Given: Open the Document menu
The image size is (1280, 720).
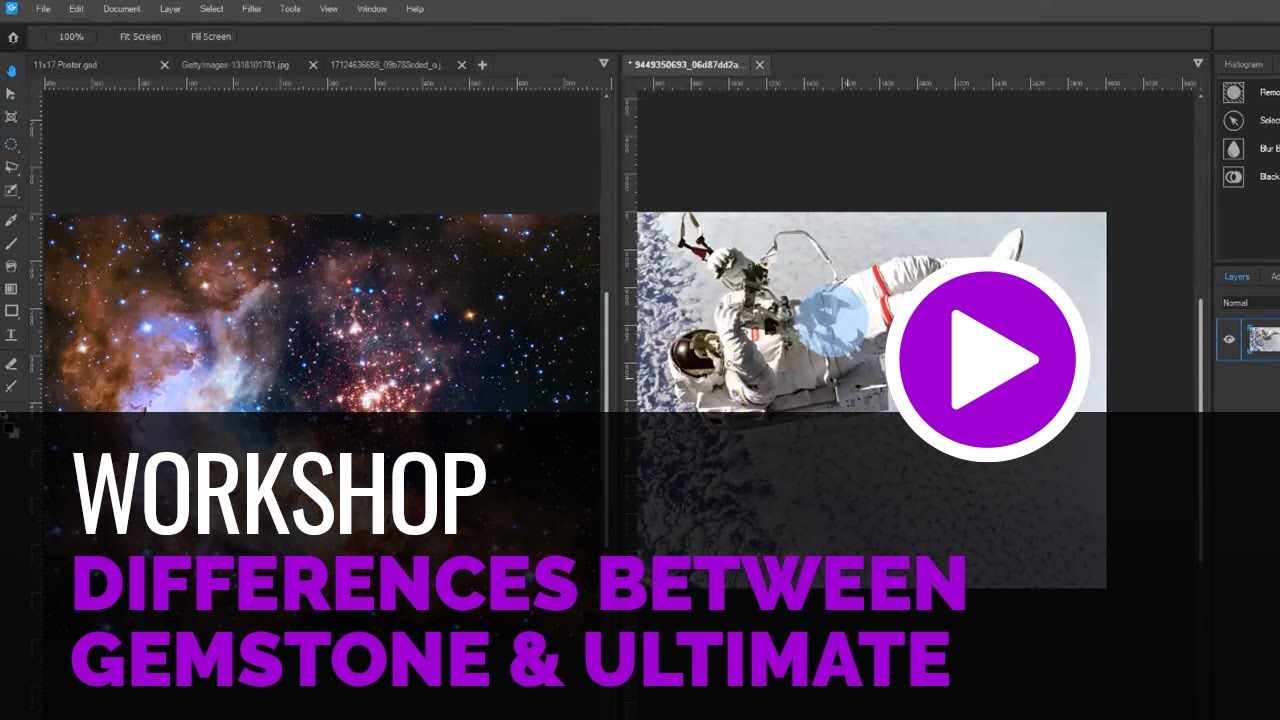Looking at the screenshot, I should tap(122, 9).
